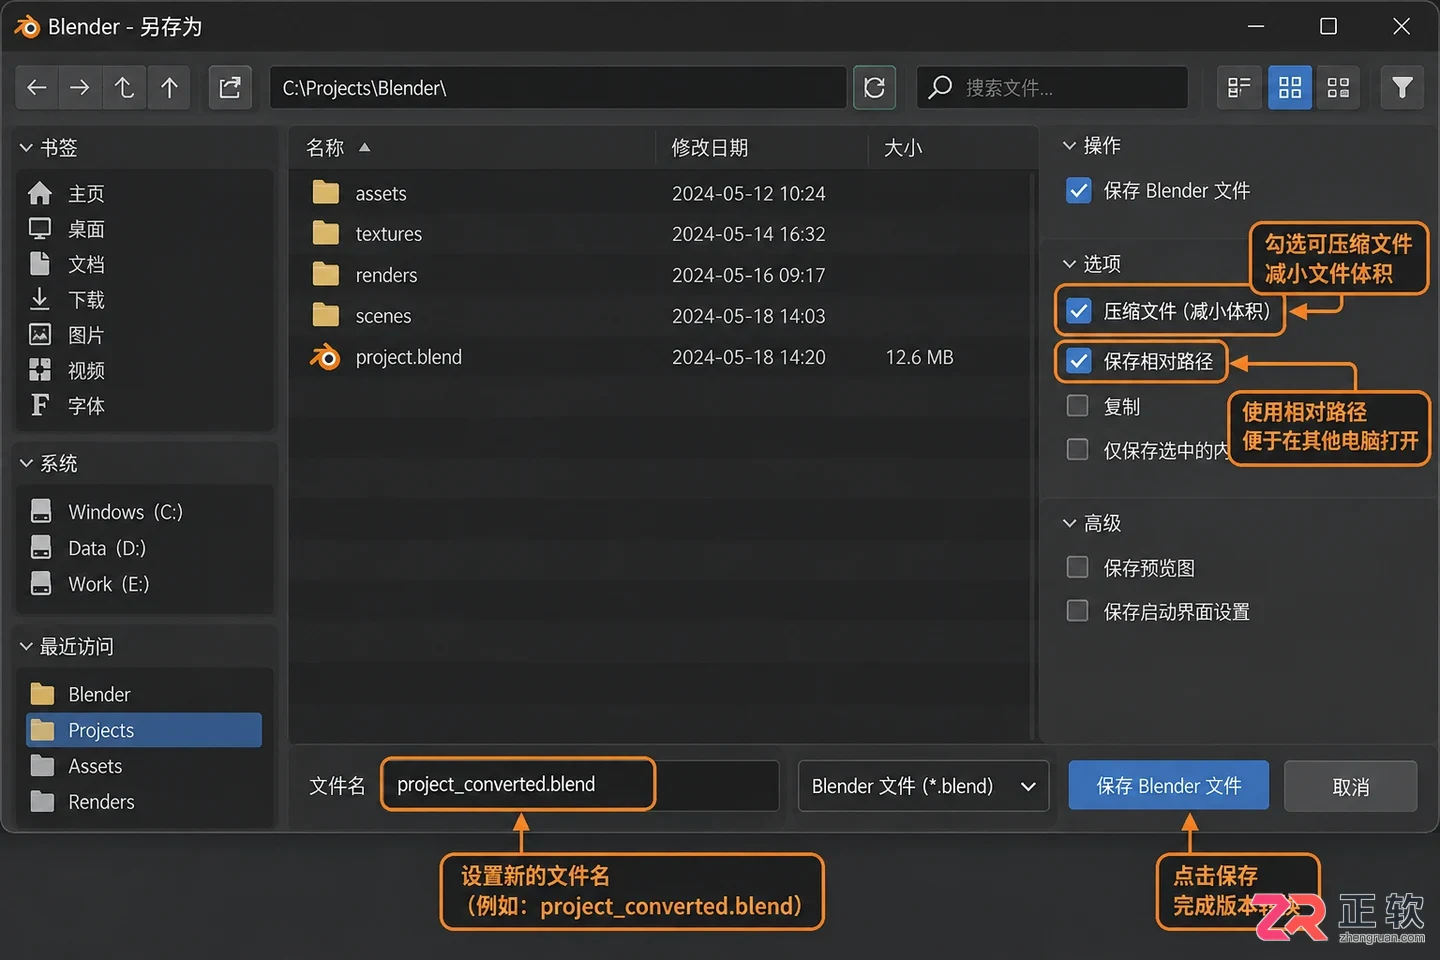Image resolution: width=1440 pixels, height=960 pixels.
Task: Enable the 保存预览图 checkbox
Action: 1078,568
